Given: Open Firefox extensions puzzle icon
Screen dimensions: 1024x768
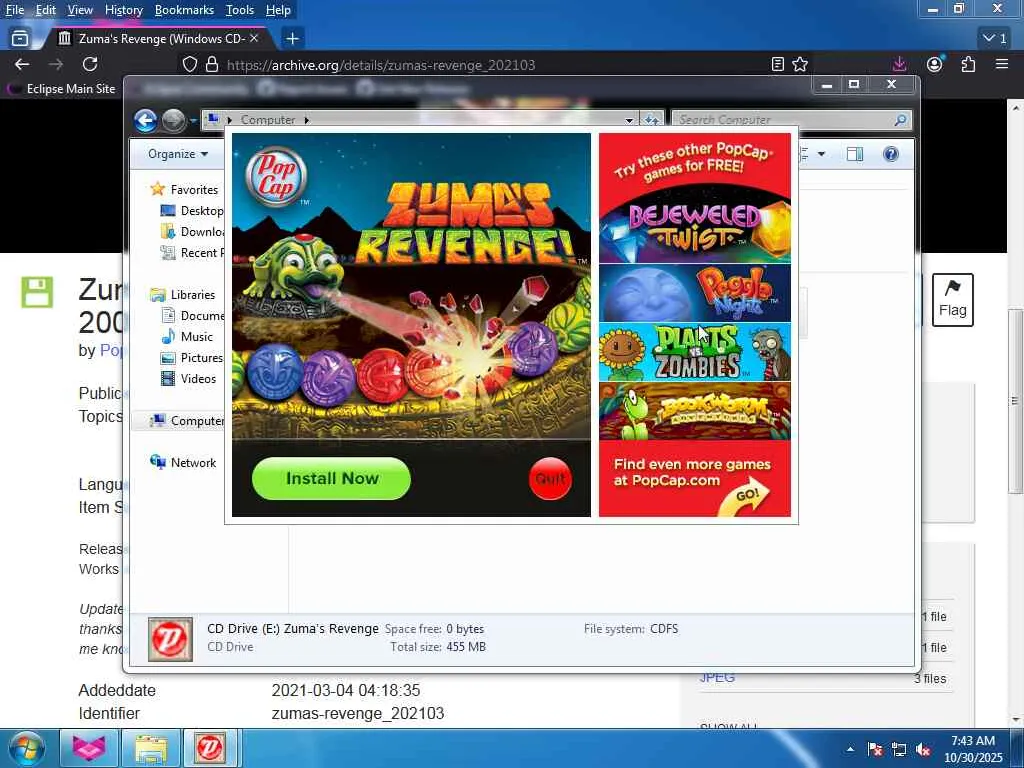Looking at the screenshot, I should click(968, 64).
